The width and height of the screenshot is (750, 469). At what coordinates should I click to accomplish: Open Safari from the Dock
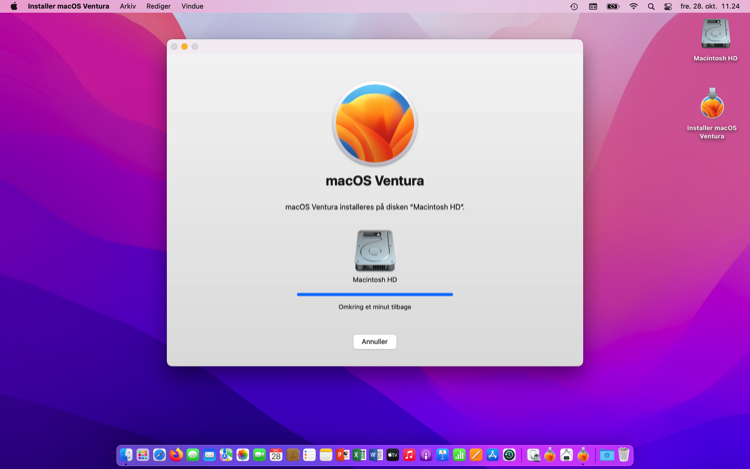(x=159, y=455)
